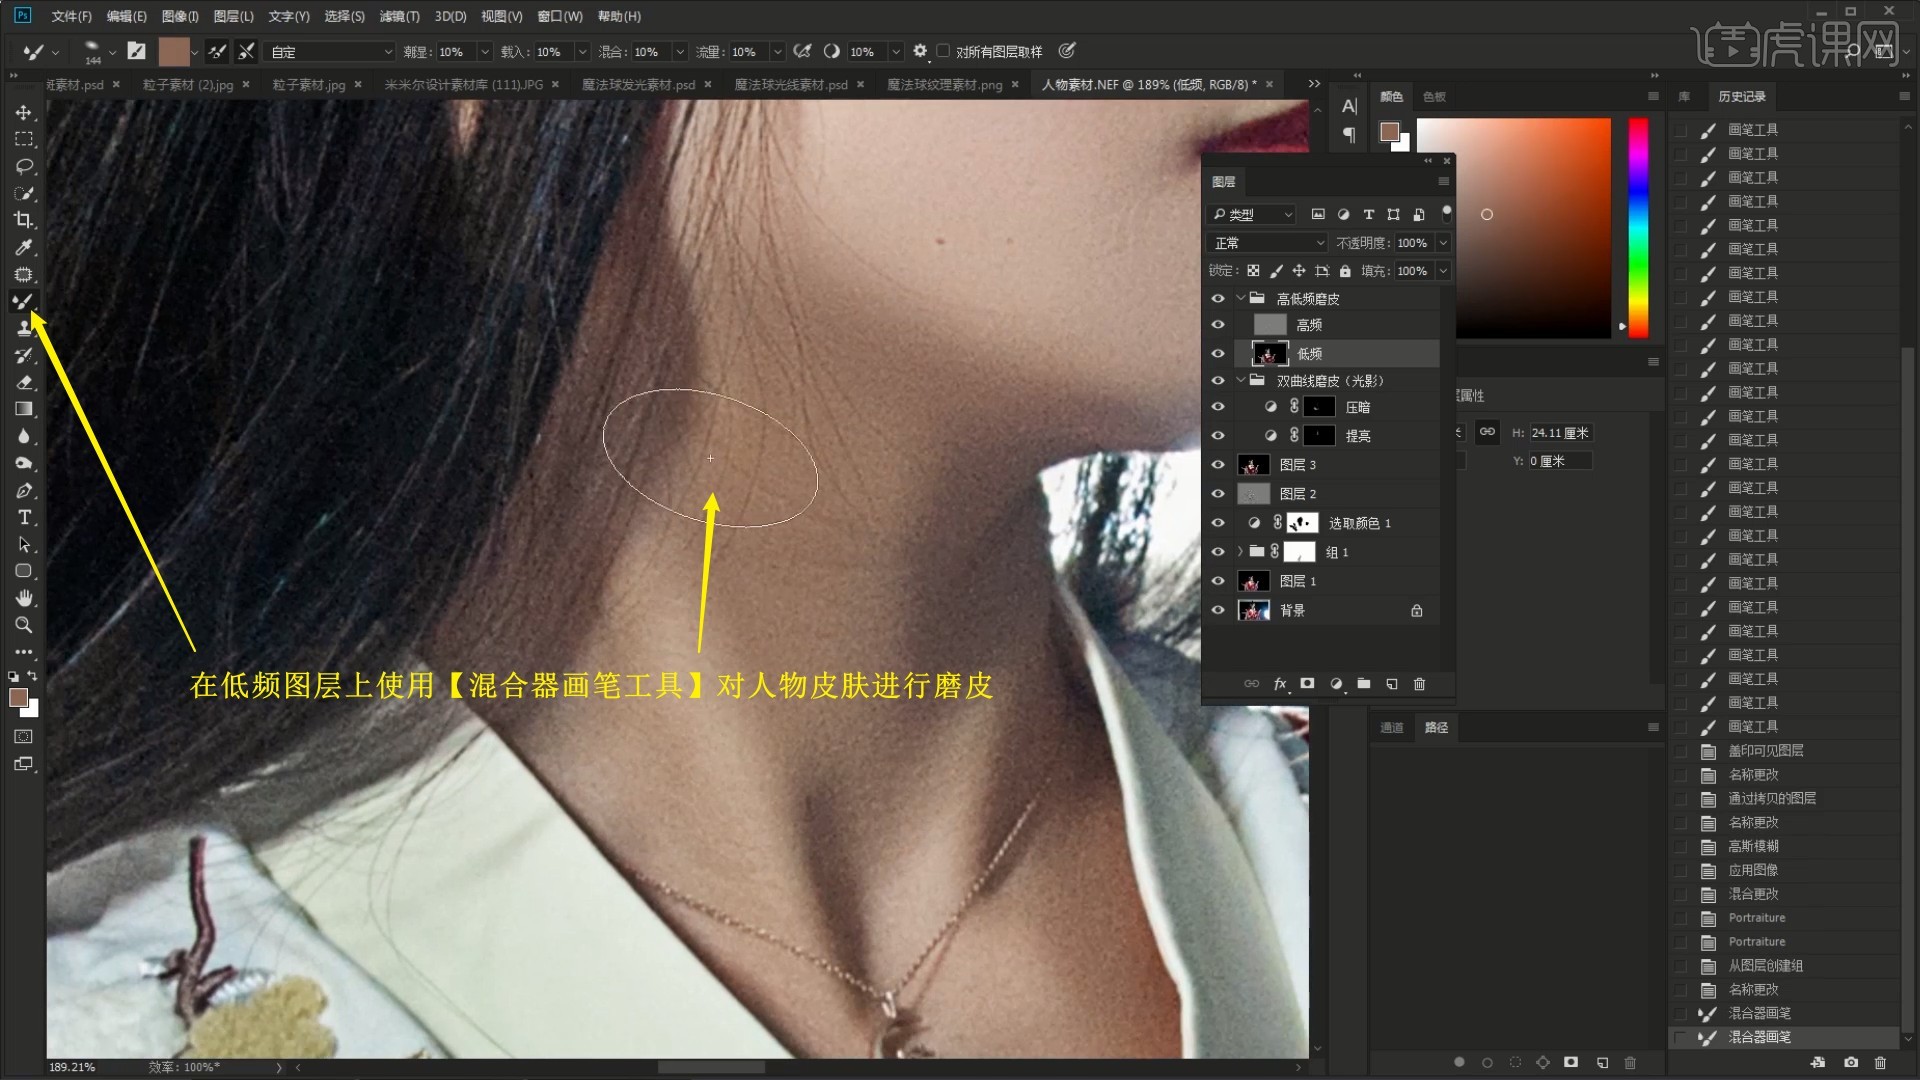1920x1080 pixels.
Task: Click delete layer trash icon in Layers panel
Action: click(x=1419, y=684)
